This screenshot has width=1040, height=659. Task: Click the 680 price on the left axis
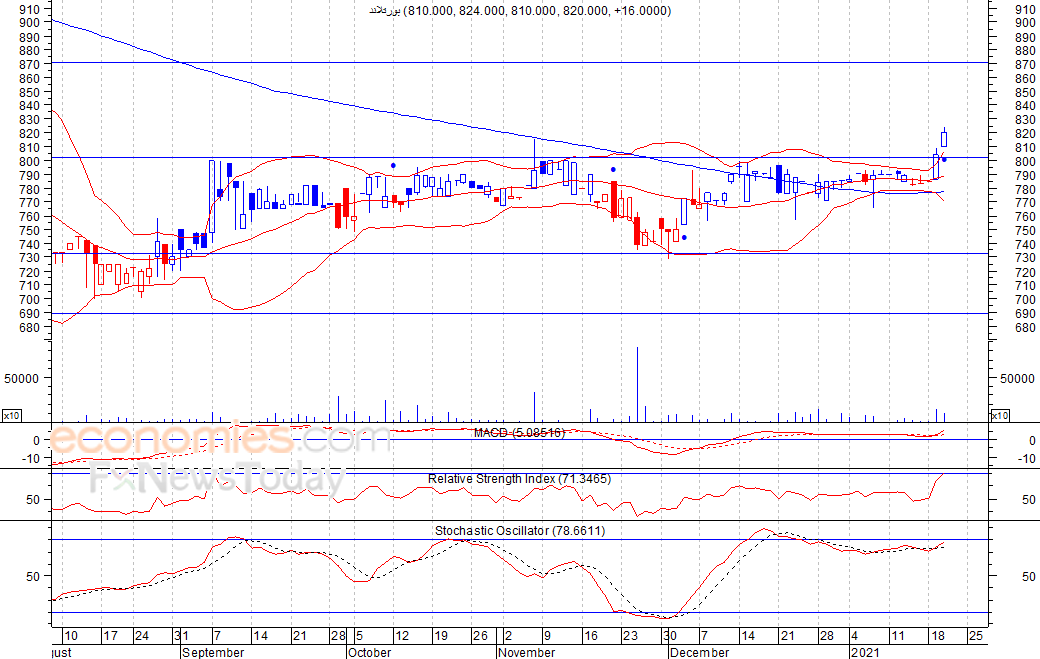pyautogui.click(x=31, y=328)
